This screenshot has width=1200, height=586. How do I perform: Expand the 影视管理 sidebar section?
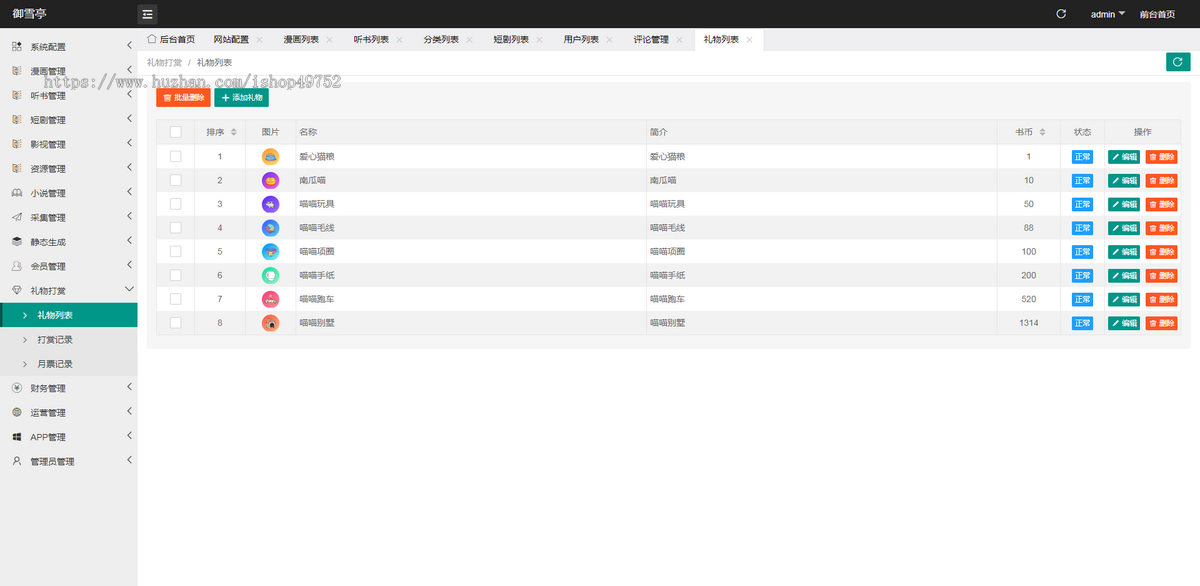click(68, 144)
